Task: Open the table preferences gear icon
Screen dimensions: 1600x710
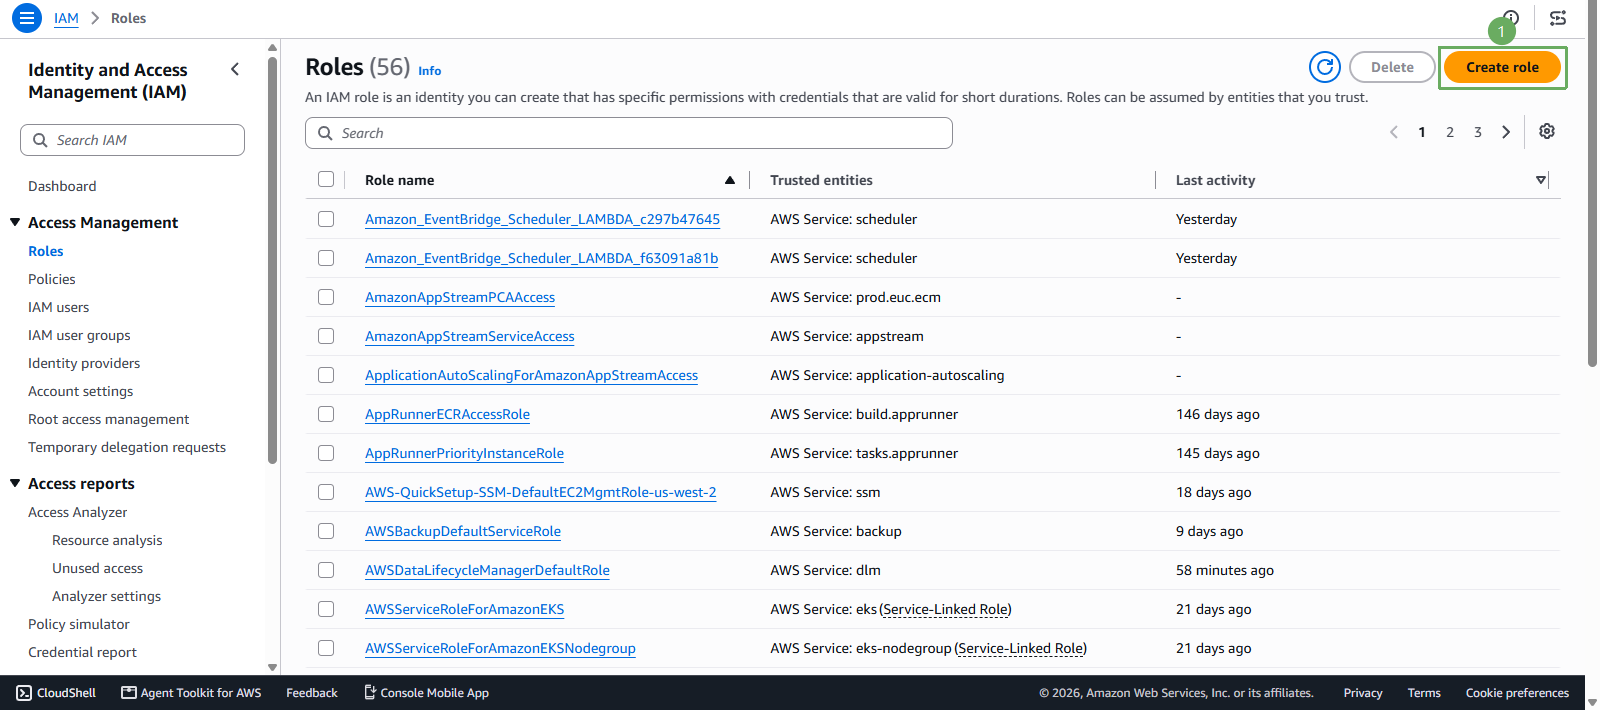Action: point(1547,132)
